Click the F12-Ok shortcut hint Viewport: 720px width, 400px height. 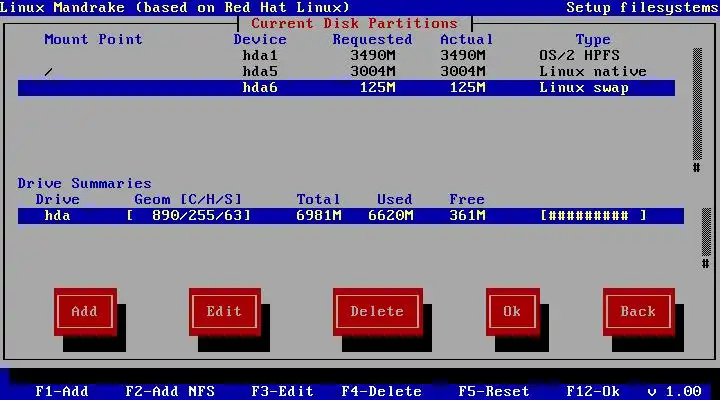(593, 391)
